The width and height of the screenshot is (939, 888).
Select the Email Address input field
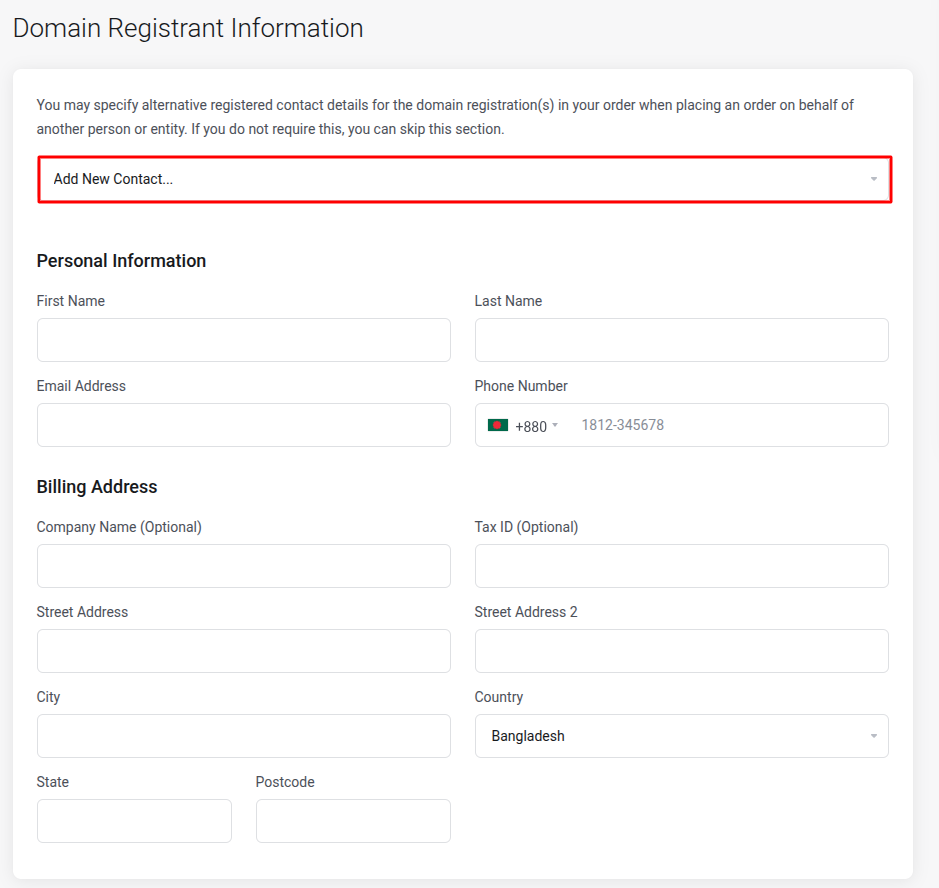pyautogui.click(x=243, y=425)
